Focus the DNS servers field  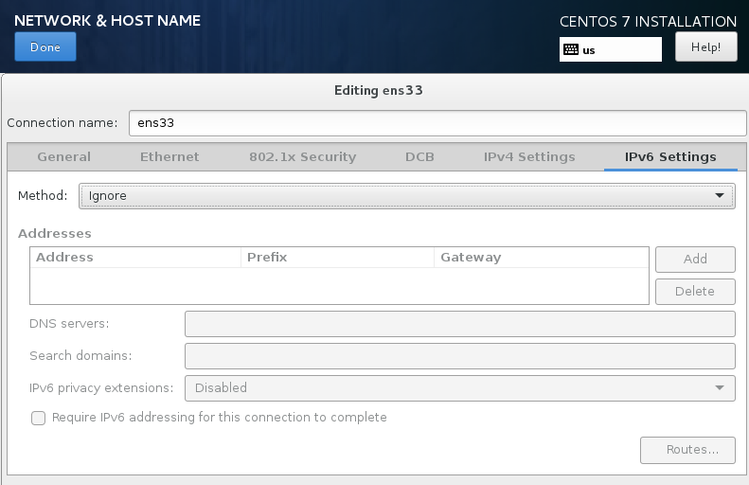[x=459, y=324]
